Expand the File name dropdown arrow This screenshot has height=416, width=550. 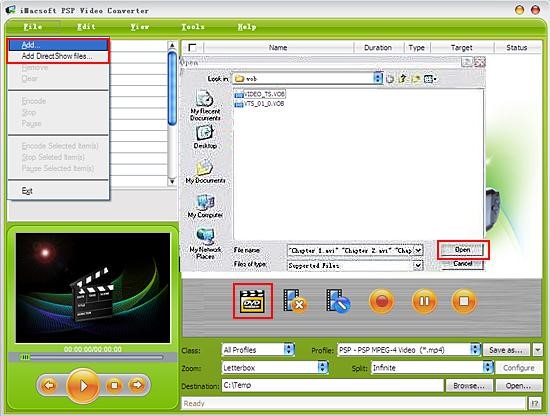click(x=418, y=250)
